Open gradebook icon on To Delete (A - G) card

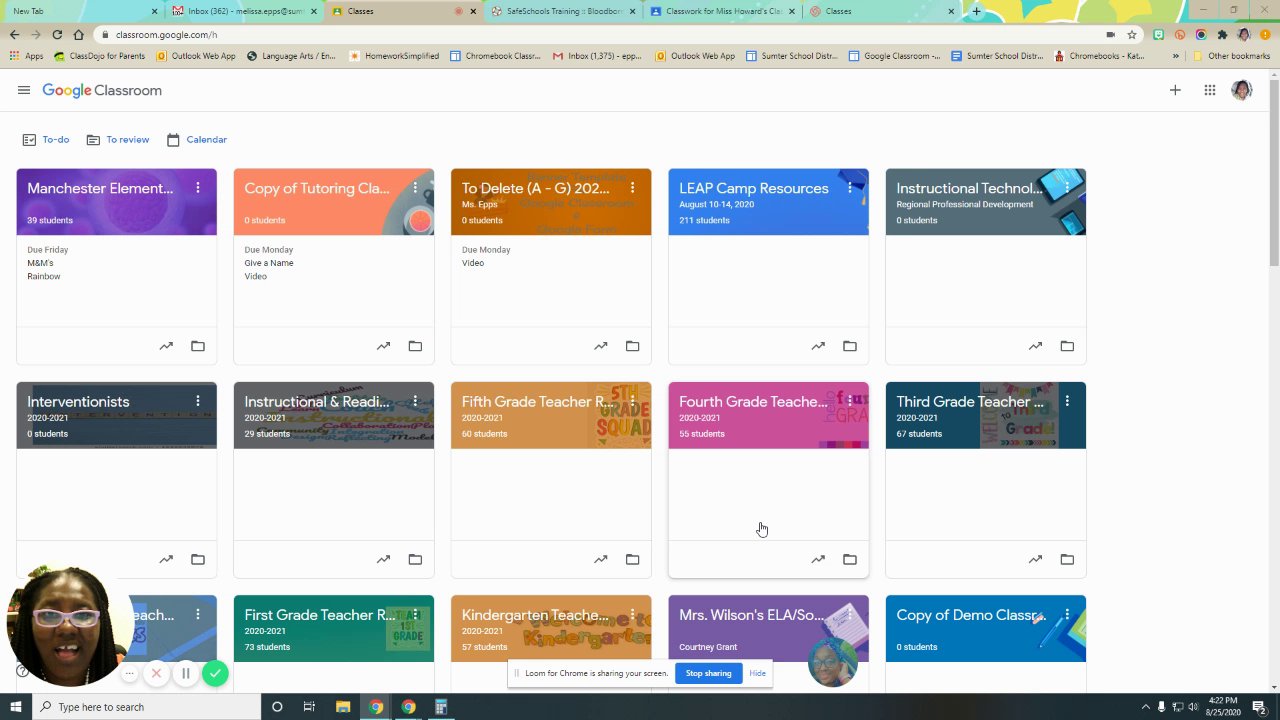pyautogui.click(x=600, y=346)
